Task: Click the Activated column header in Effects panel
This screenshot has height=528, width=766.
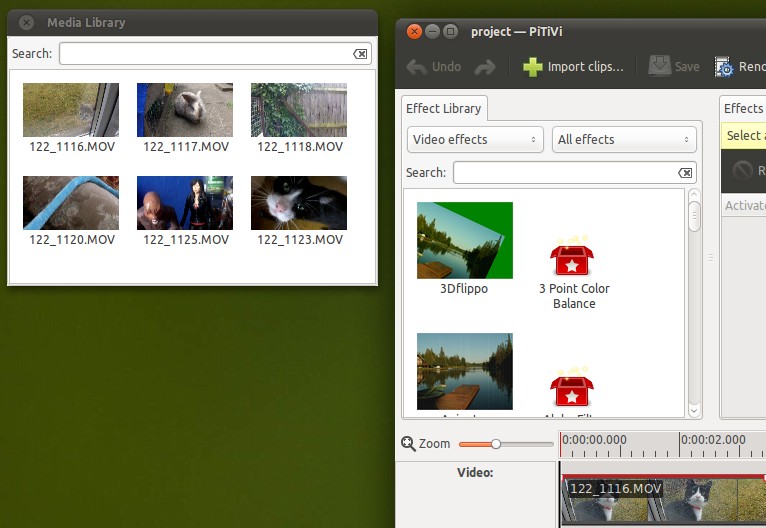Action: (744, 206)
